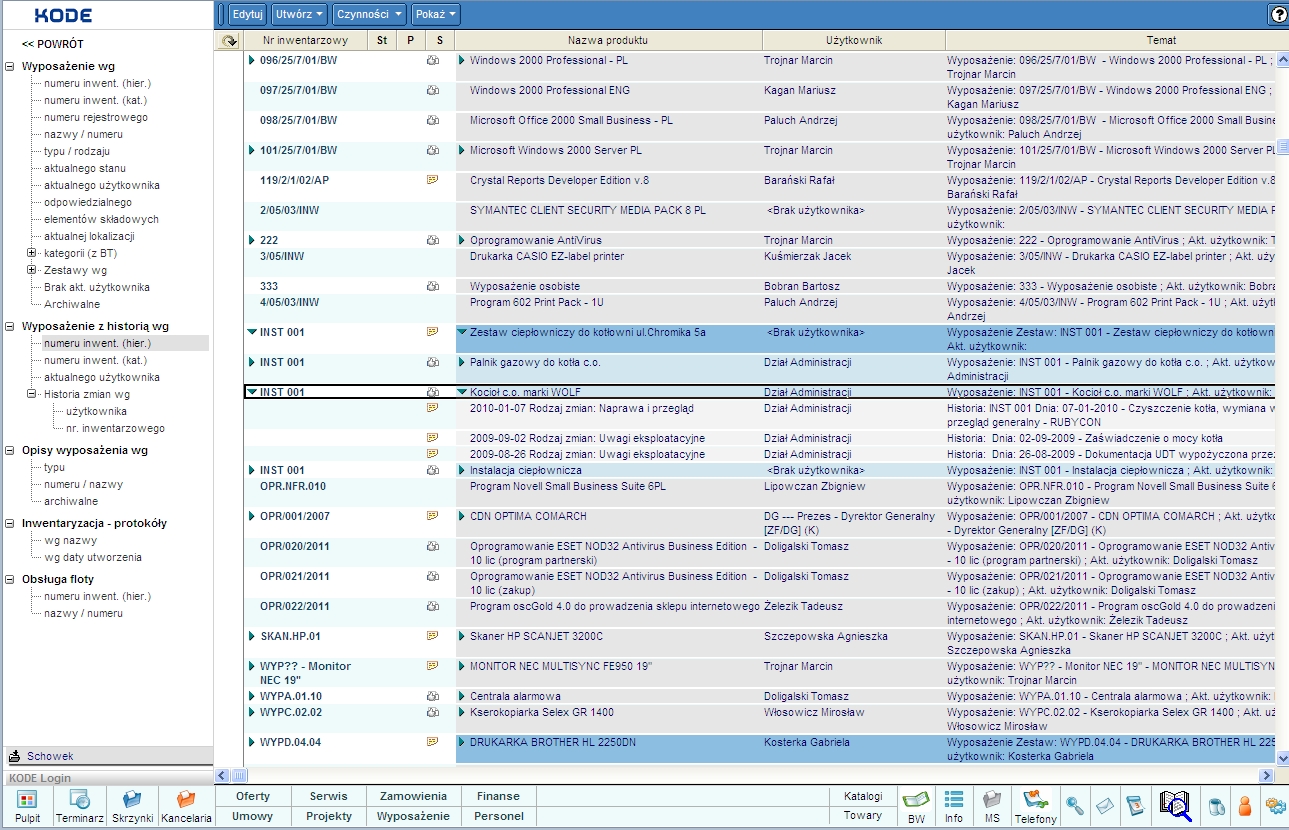The image size is (1289, 830).
Task: Click the orange user person icon
Action: pyautogui.click(x=1245, y=805)
